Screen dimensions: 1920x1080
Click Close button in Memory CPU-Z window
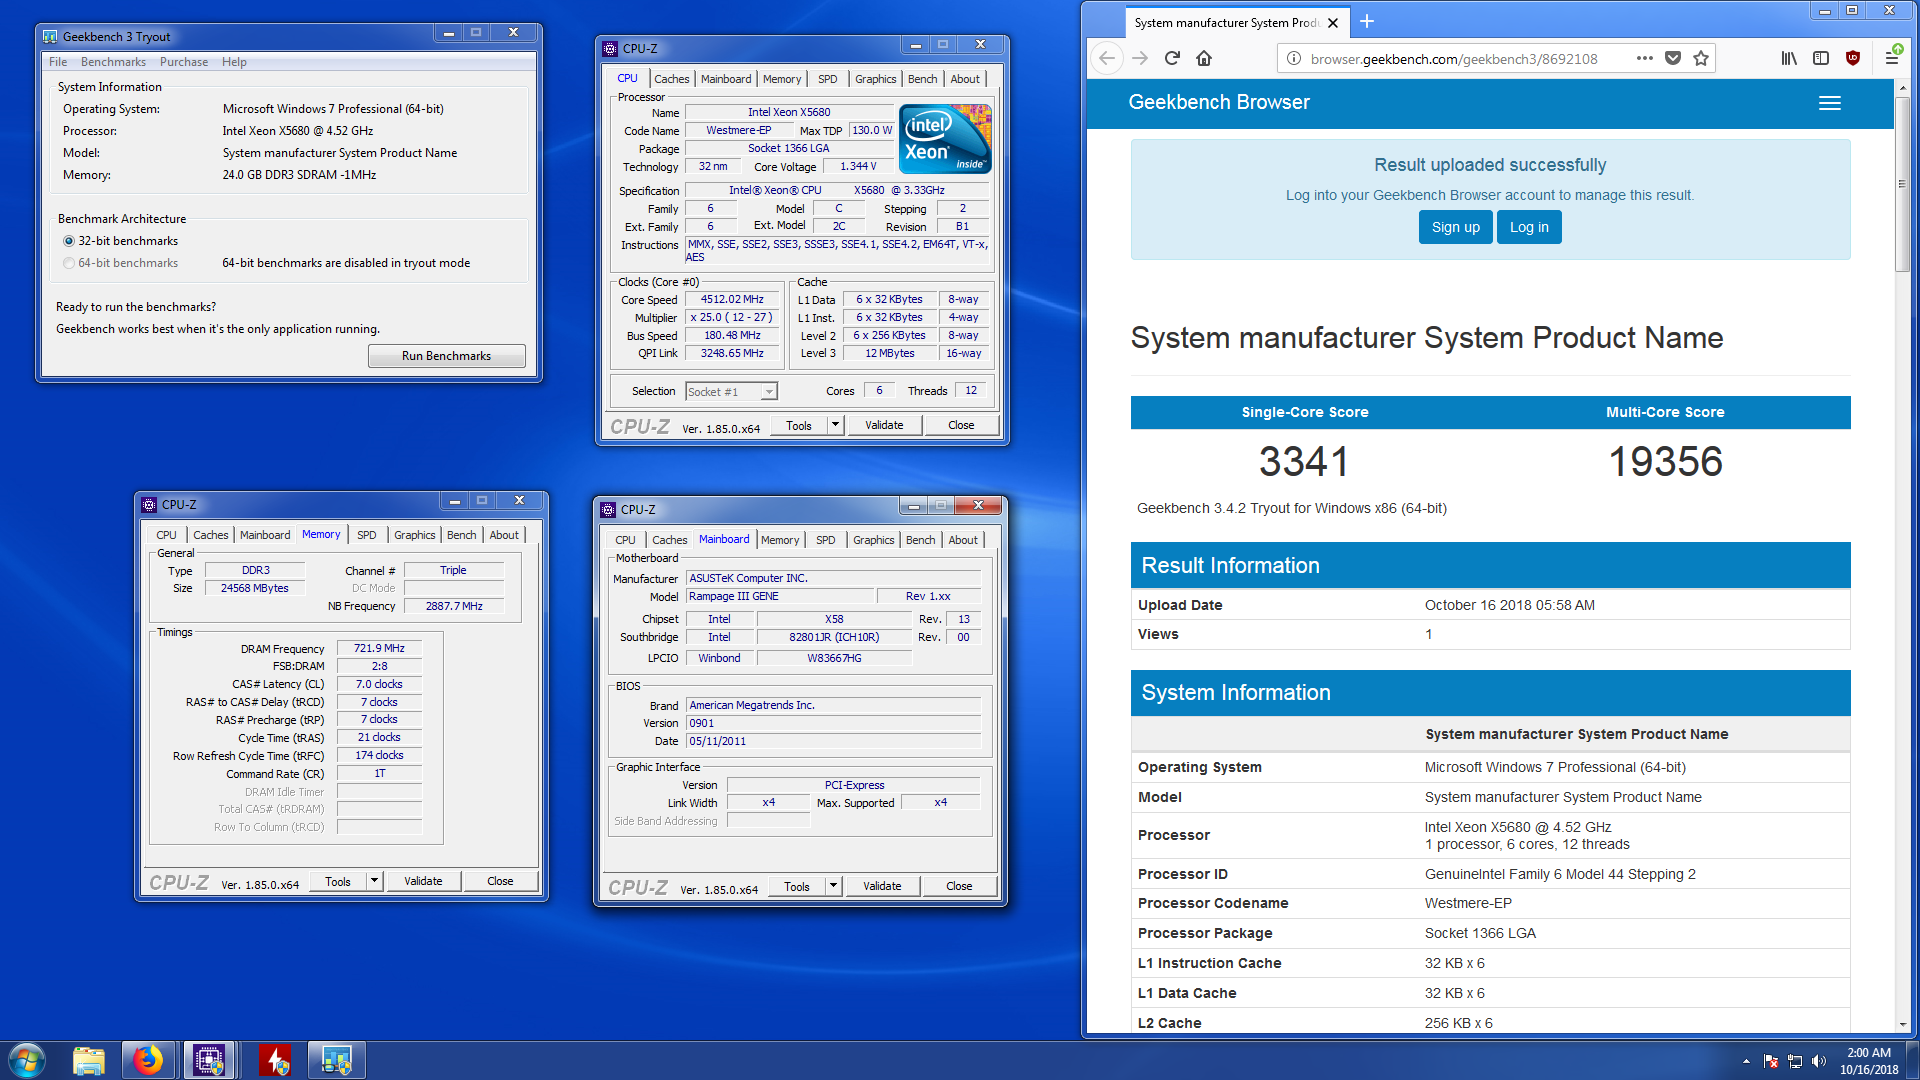coord(500,881)
